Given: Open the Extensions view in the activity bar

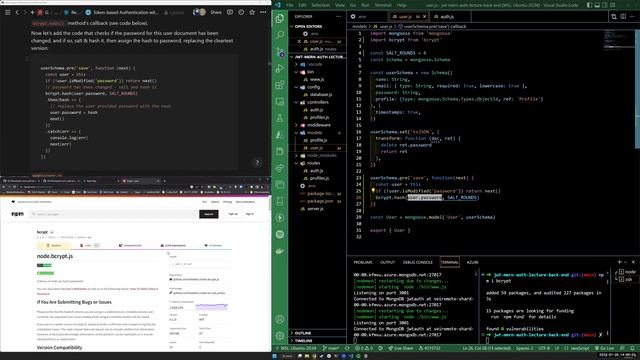Looking at the screenshot, I should pyautogui.click(x=280, y=85).
